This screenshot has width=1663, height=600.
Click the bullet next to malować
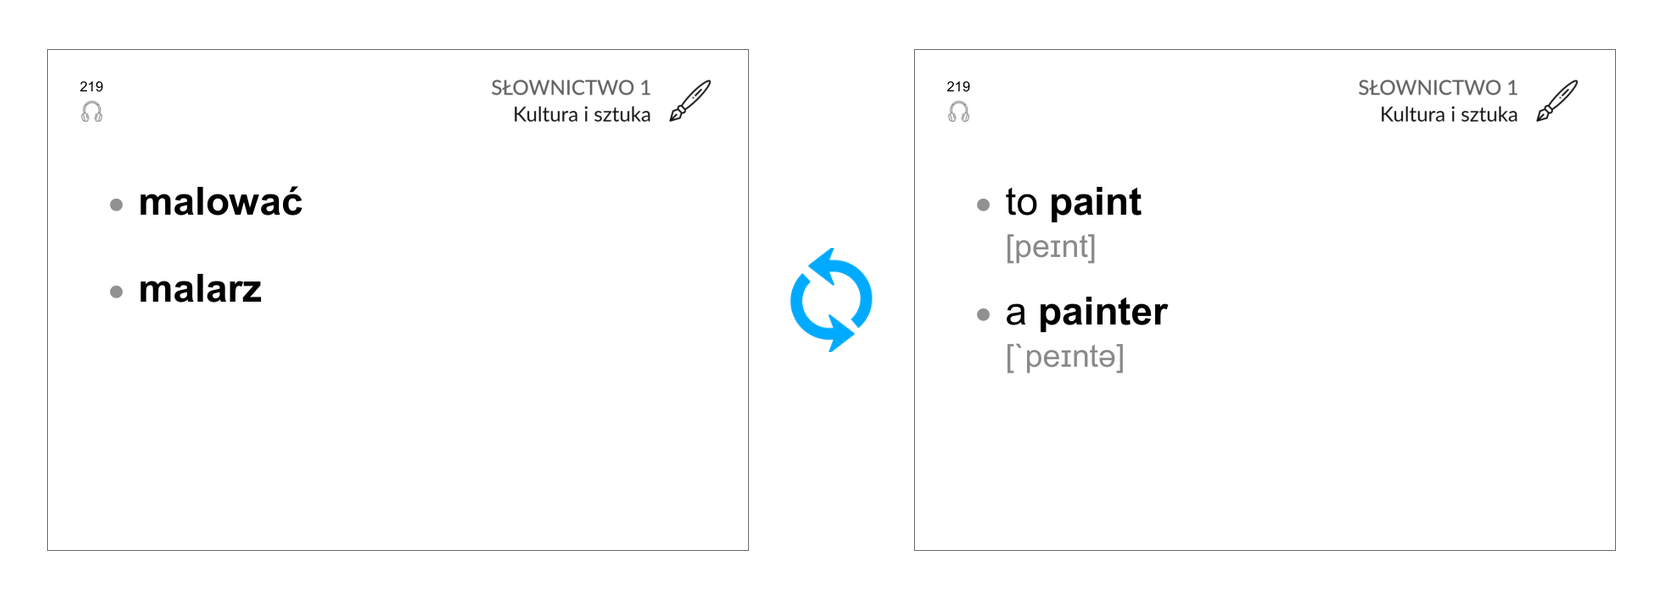pos(117,205)
